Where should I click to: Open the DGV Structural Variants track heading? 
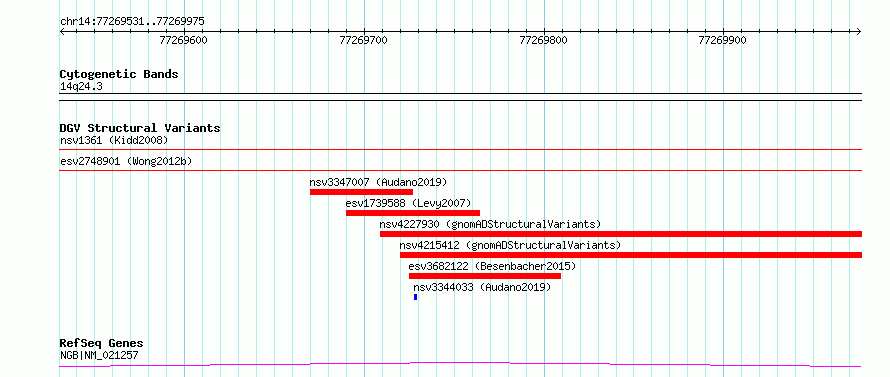tap(140, 128)
